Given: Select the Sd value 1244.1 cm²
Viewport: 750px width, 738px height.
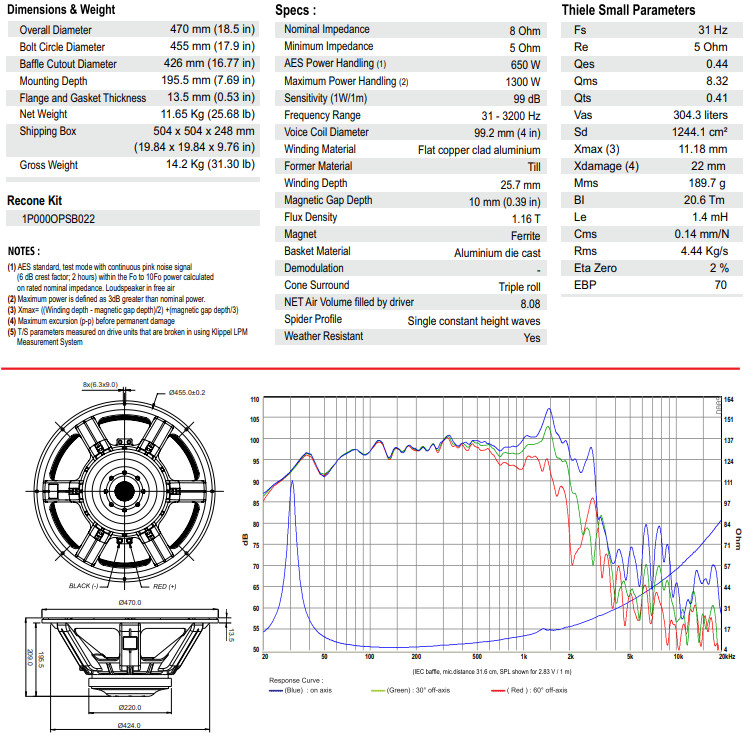Looking at the screenshot, I should click(x=700, y=132).
